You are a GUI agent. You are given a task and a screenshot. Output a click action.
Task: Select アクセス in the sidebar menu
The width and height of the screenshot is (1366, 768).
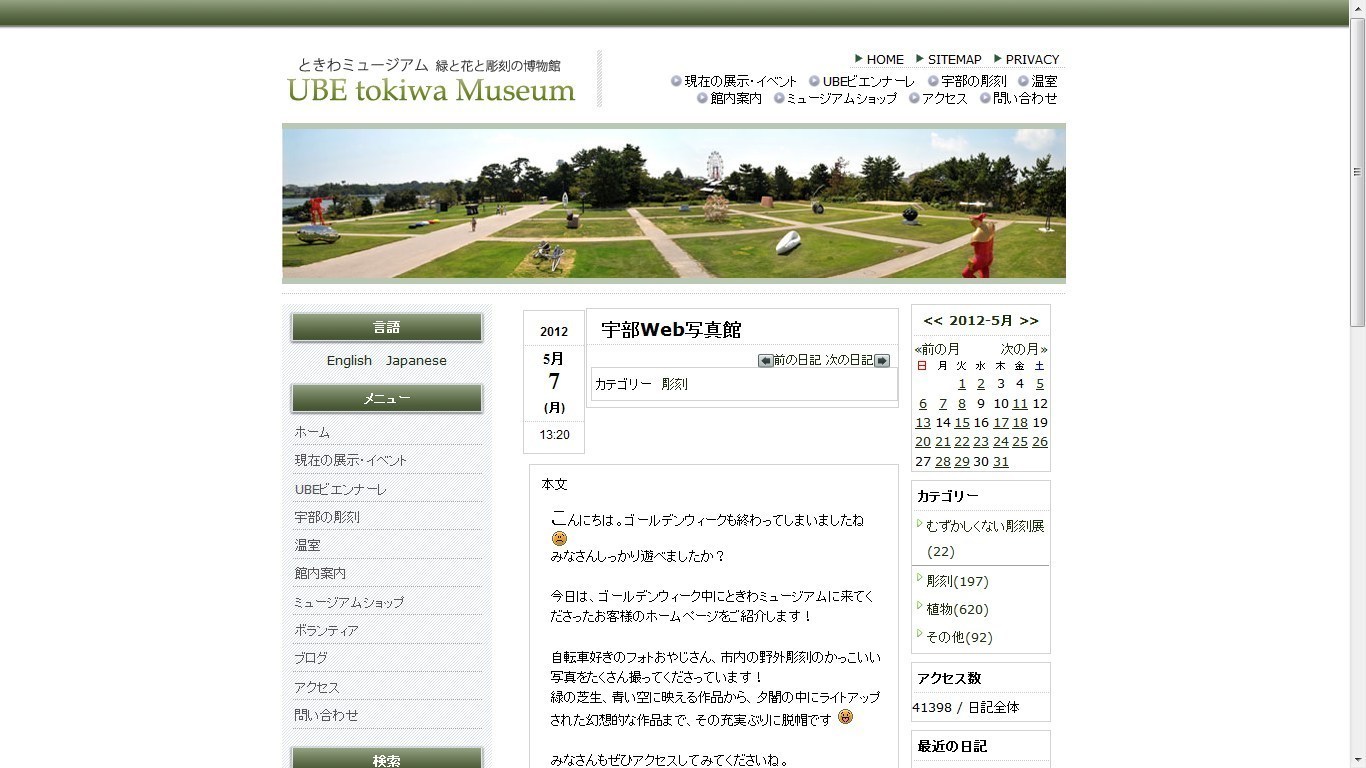click(317, 688)
